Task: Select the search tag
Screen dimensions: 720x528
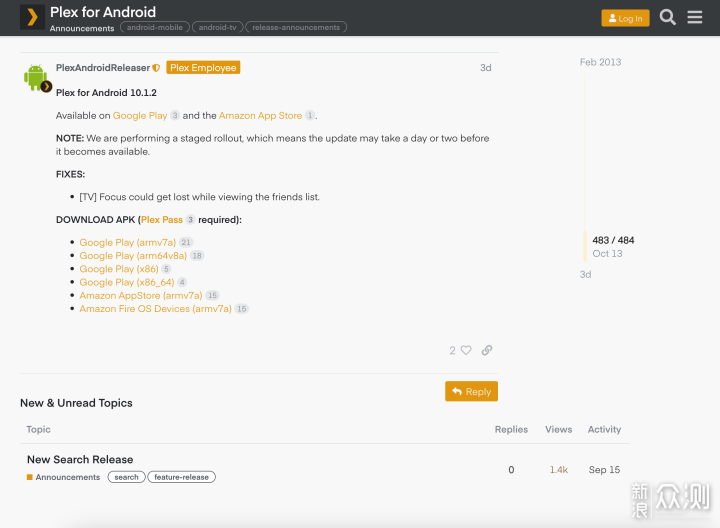Action: coord(126,477)
